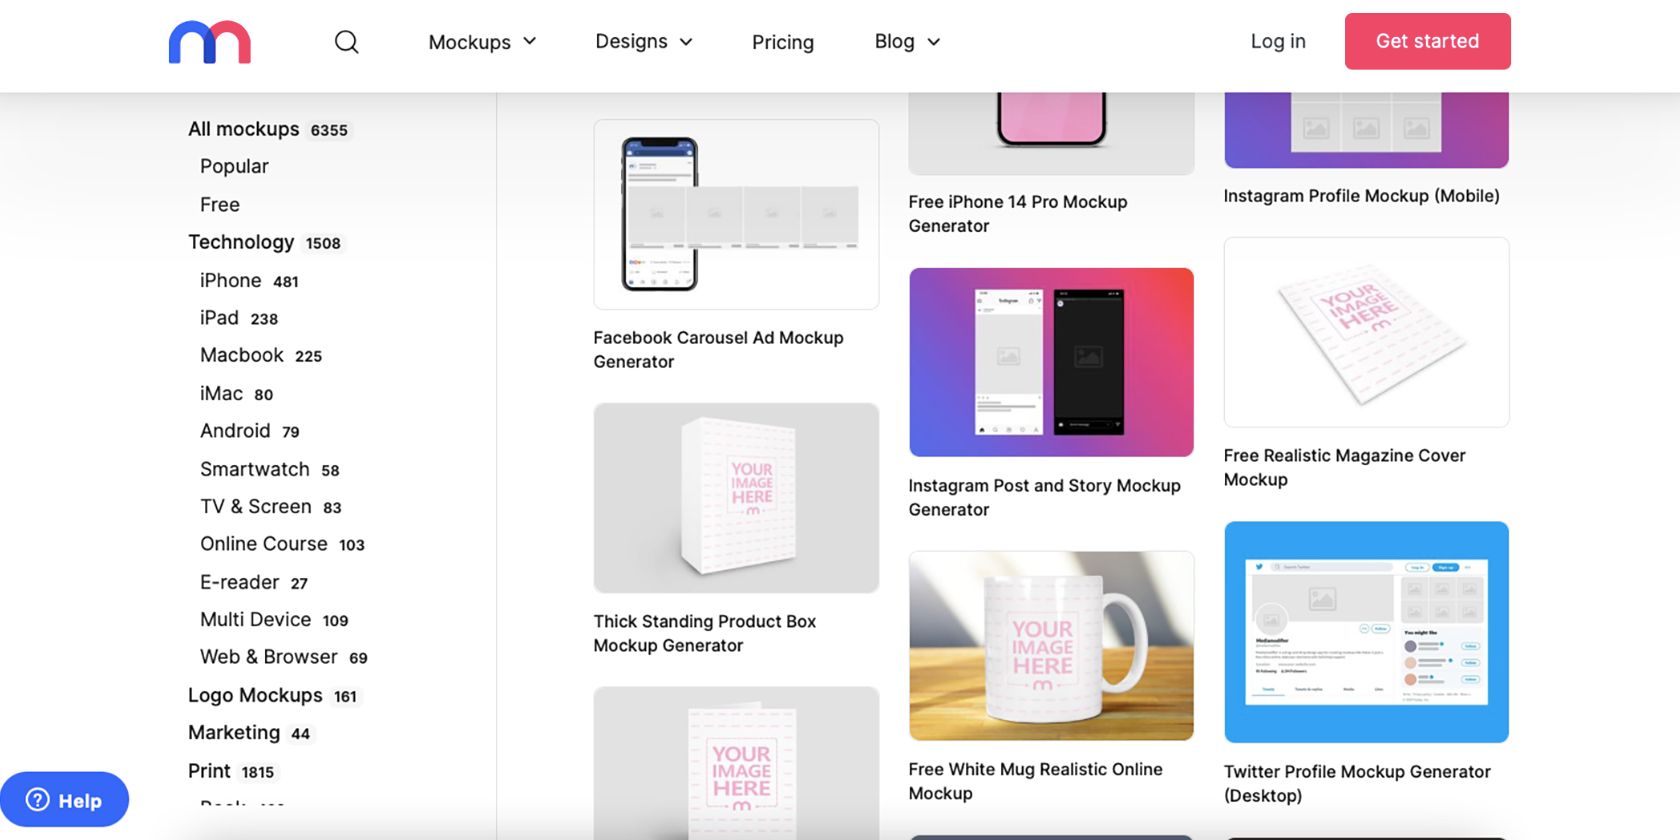Image resolution: width=1680 pixels, height=840 pixels.
Task: Click the Mediamodifier logo
Action: click(x=209, y=42)
